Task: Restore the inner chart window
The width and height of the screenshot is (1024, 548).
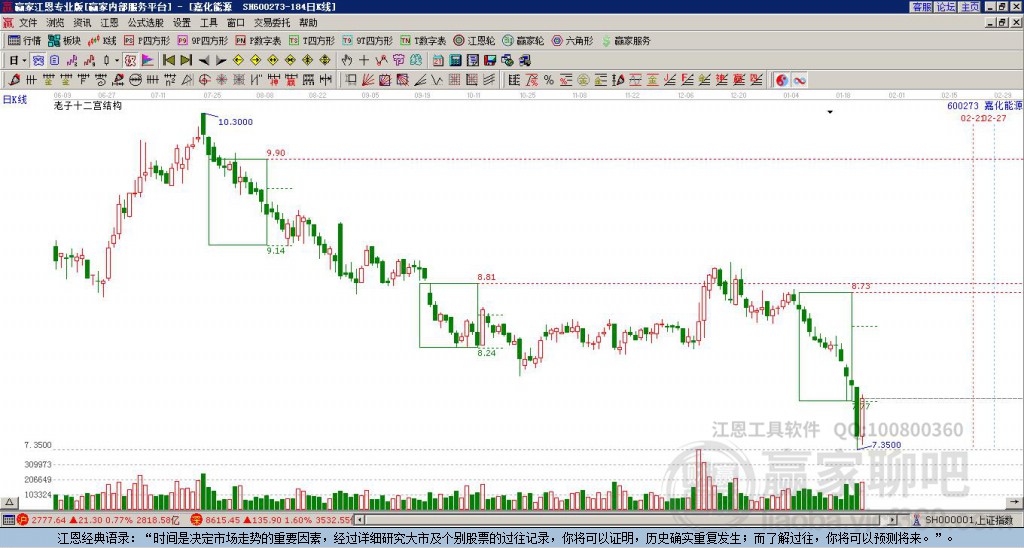Action: tap(1002, 23)
